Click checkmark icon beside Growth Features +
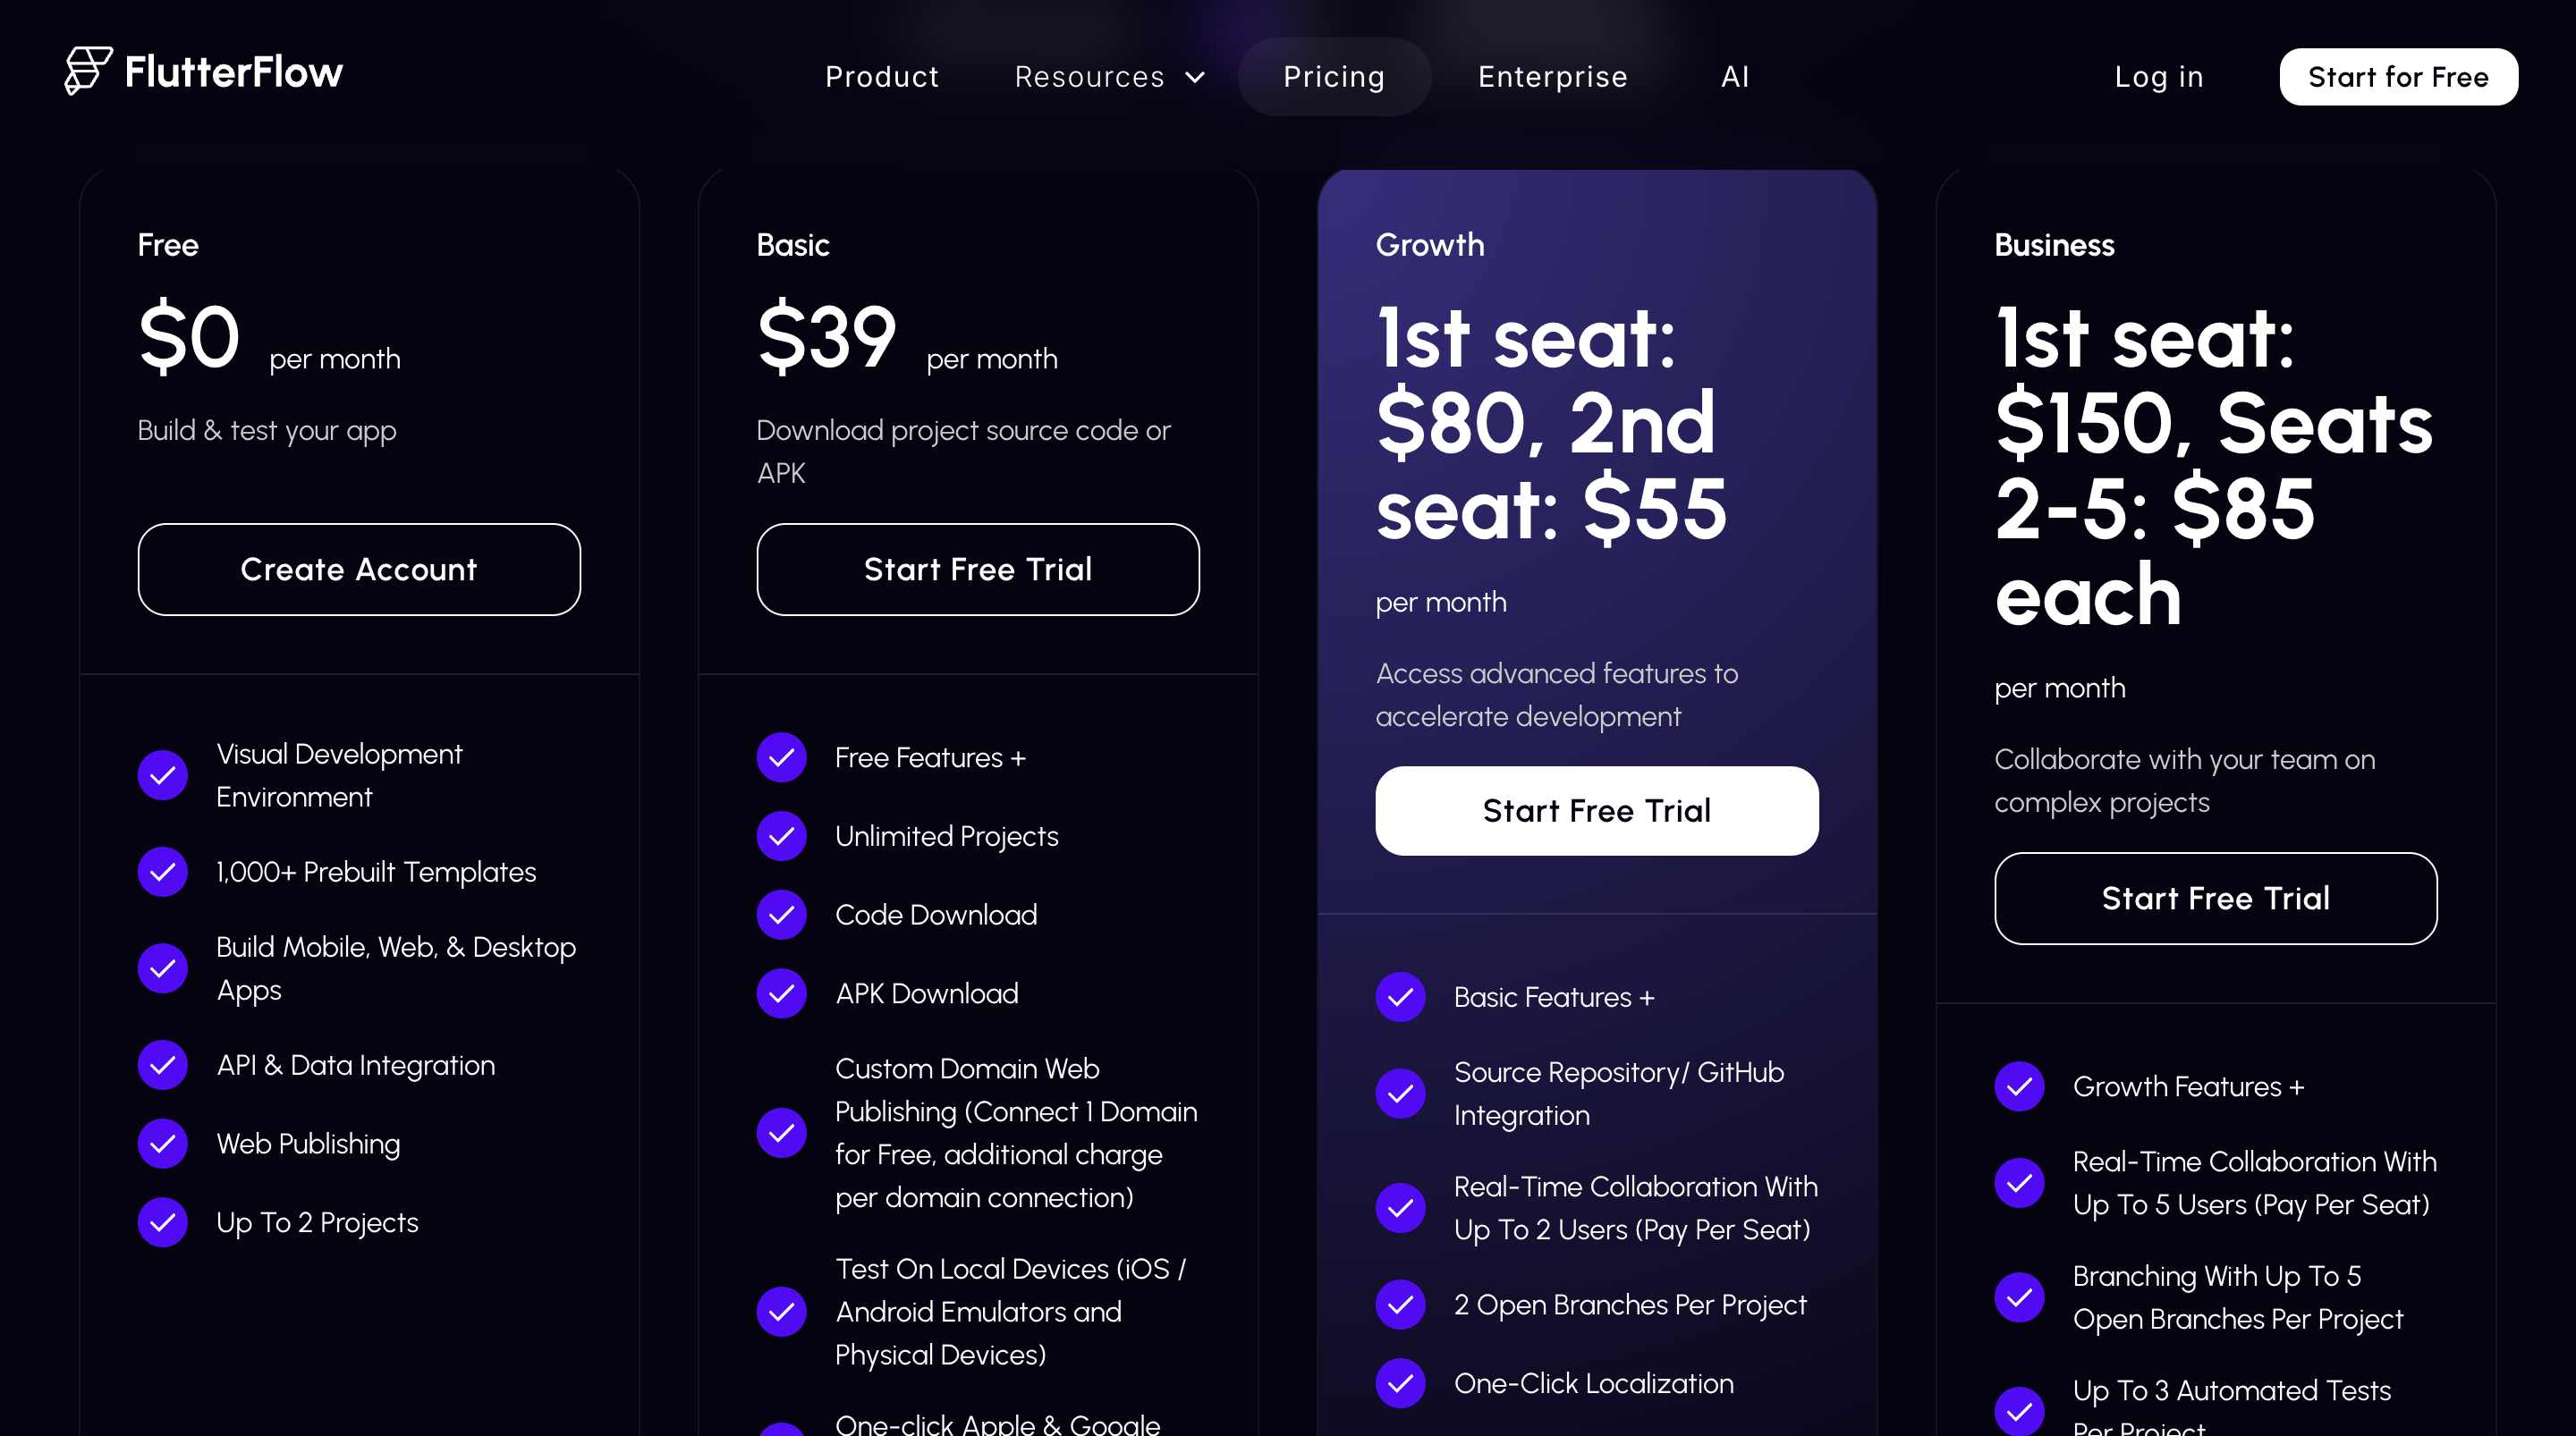This screenshot has width=2576, height=1436. coord(2019,1087)
